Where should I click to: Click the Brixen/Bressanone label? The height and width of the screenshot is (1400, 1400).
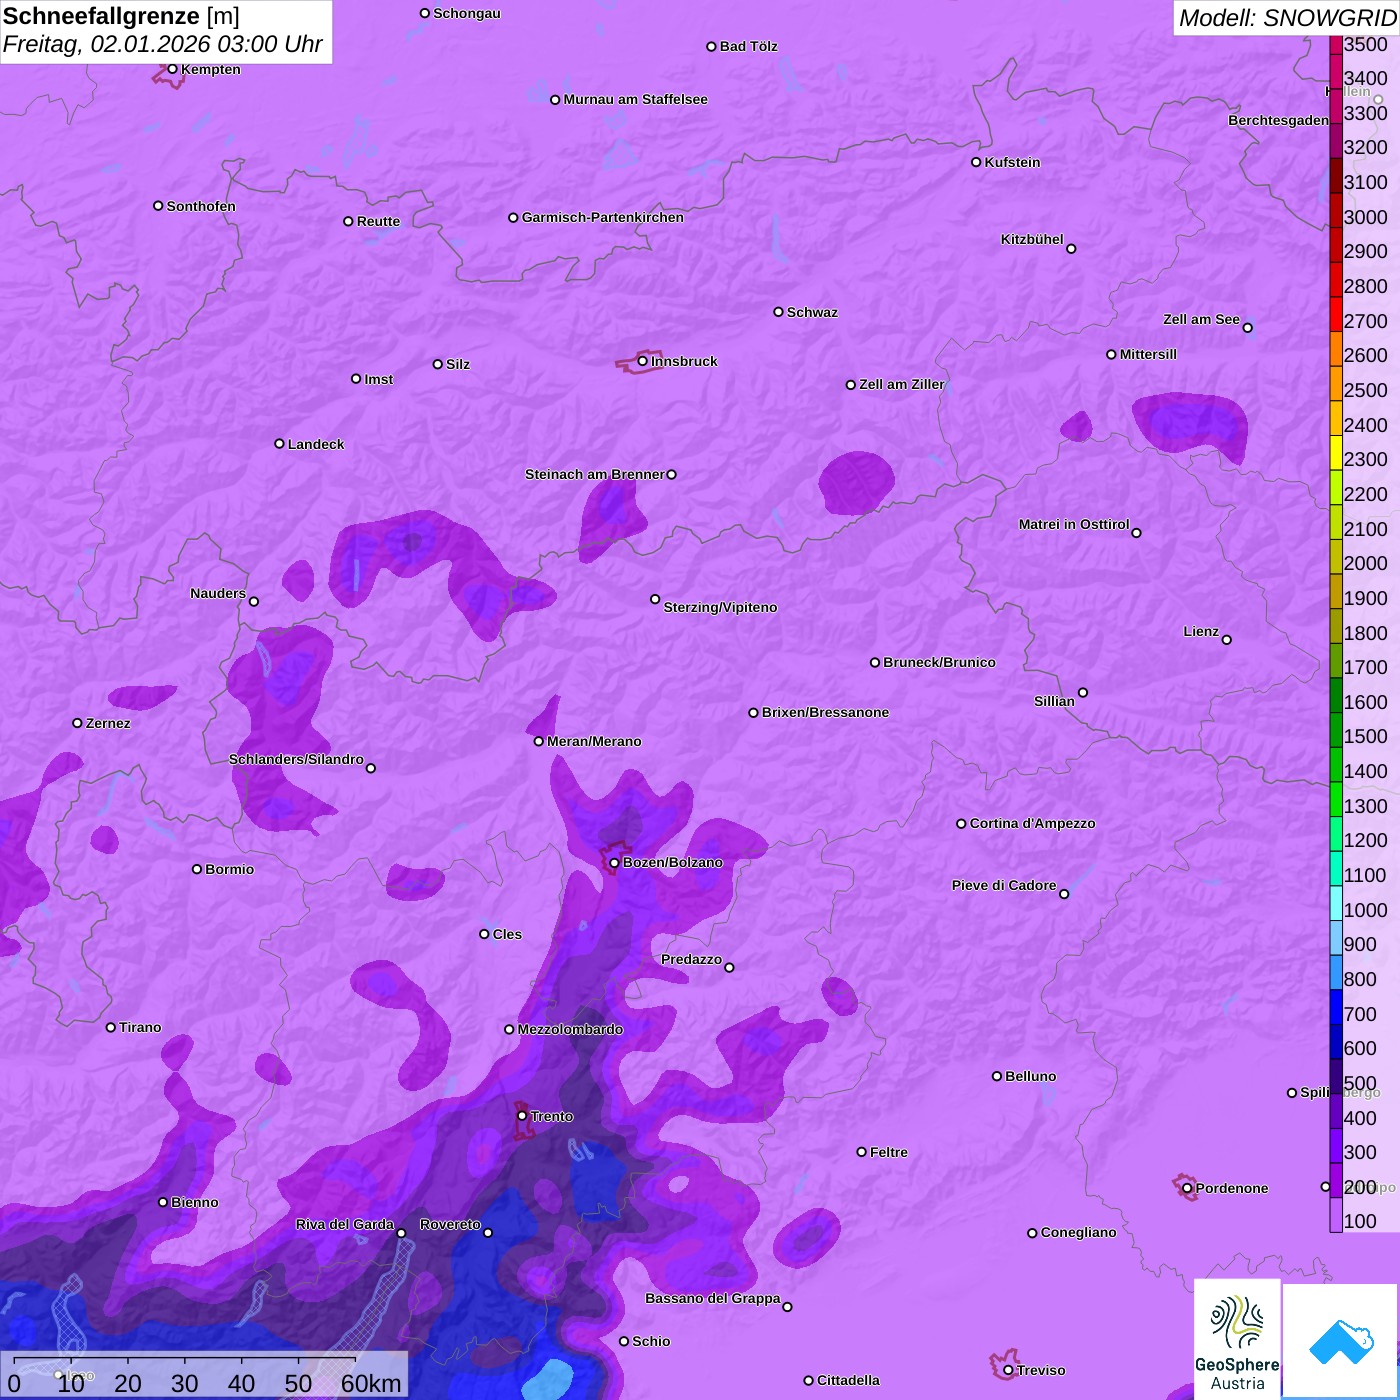click(x=825, y=712)
